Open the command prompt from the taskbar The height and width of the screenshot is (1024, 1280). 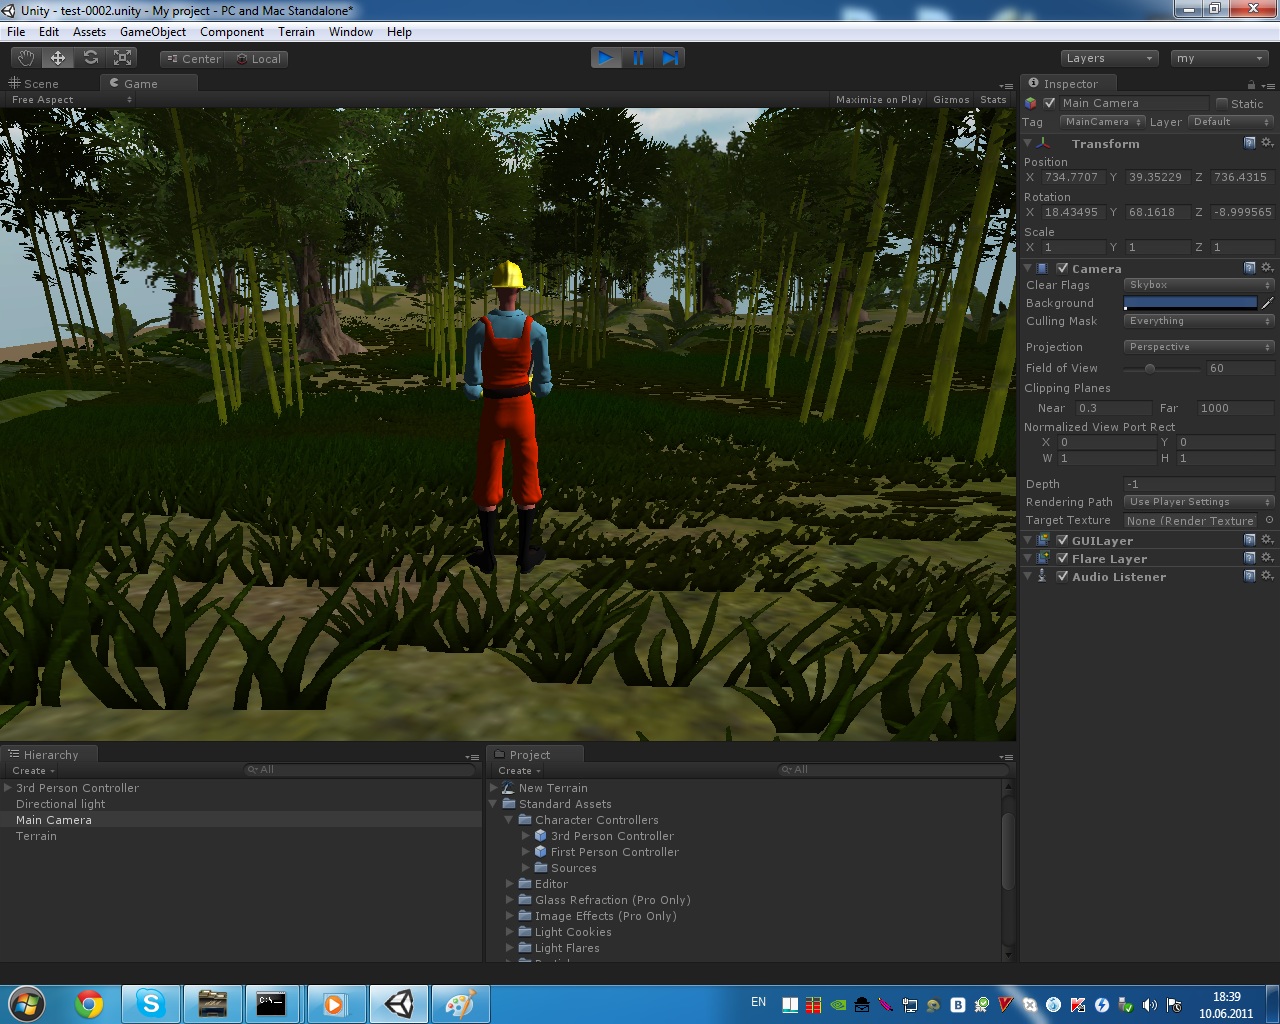[x=271, y=1003]
